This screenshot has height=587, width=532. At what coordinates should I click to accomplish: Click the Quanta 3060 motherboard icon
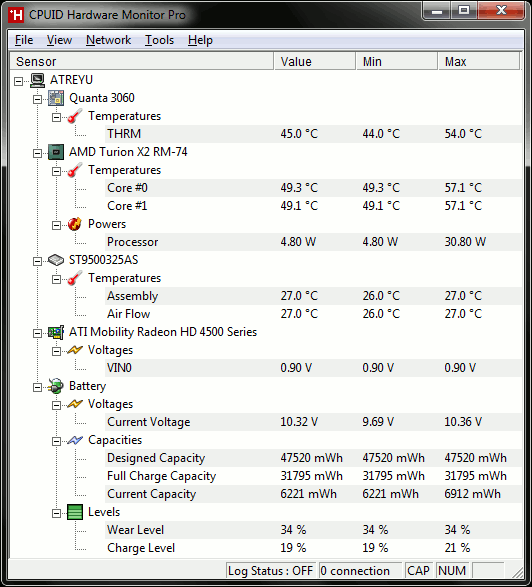click(56, 98)
